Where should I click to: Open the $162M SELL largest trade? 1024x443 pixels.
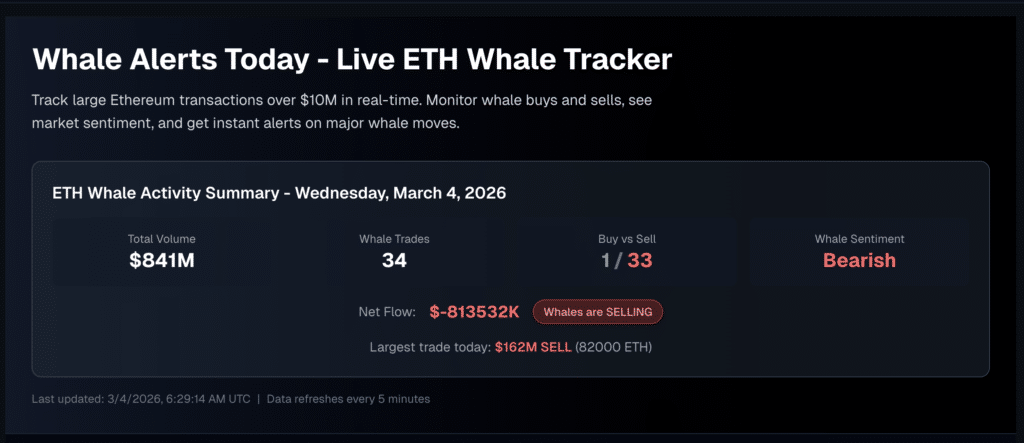click(533, 347)
